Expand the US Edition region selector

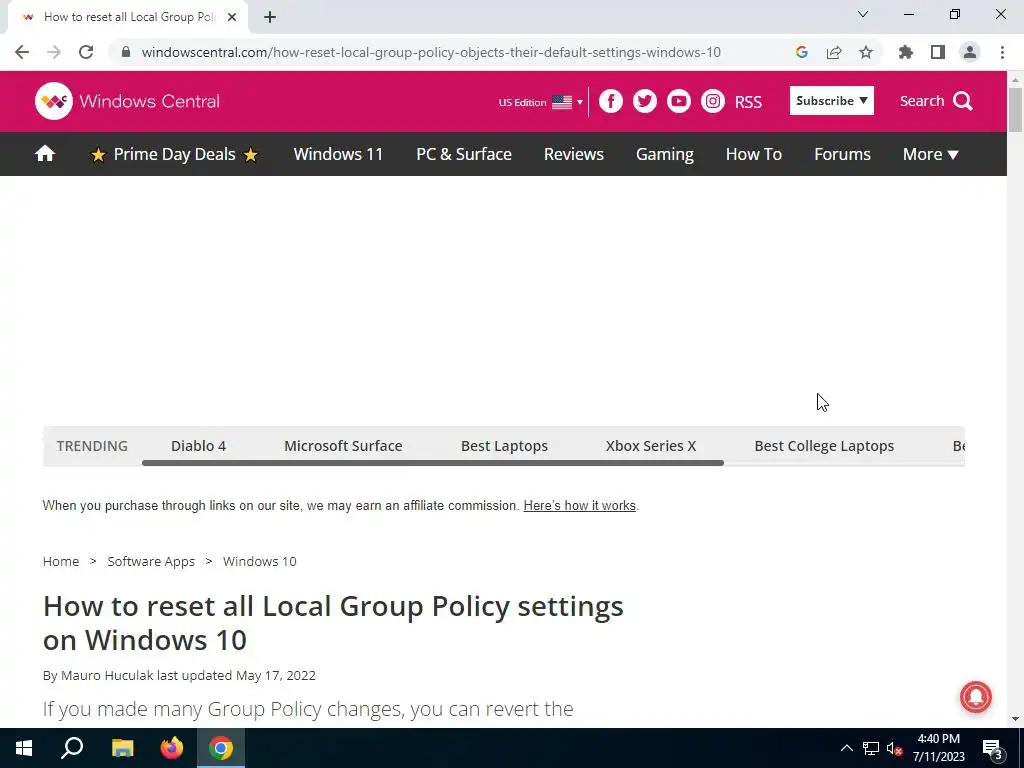pos(541,102)
